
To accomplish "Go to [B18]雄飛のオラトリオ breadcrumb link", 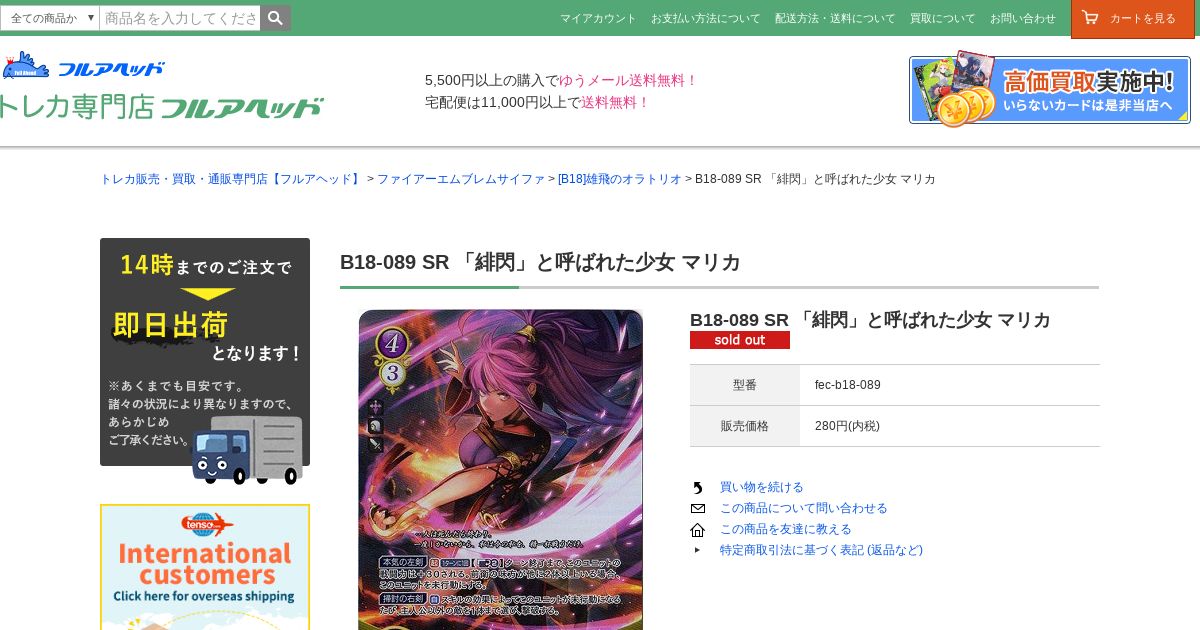I will click(619, 179).
